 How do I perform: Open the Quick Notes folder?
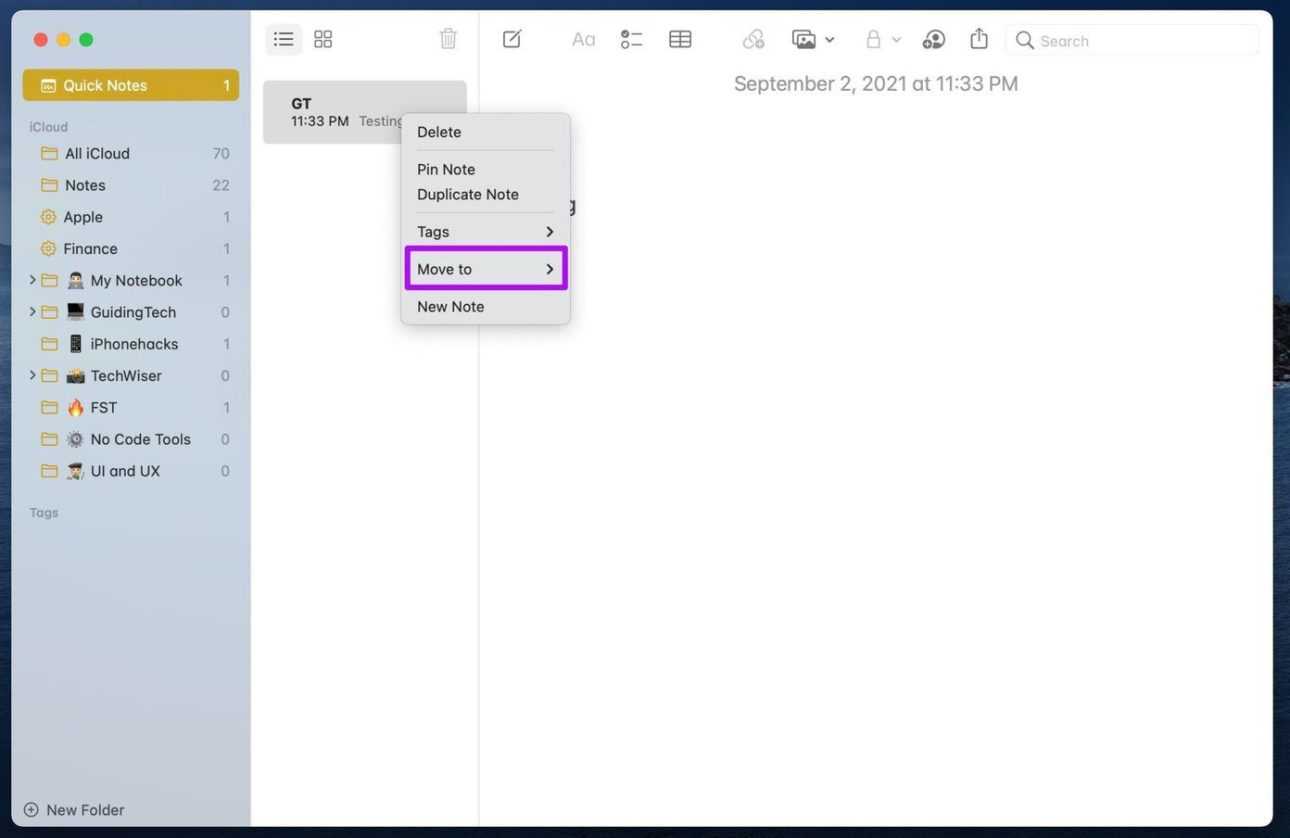[130, 85]
